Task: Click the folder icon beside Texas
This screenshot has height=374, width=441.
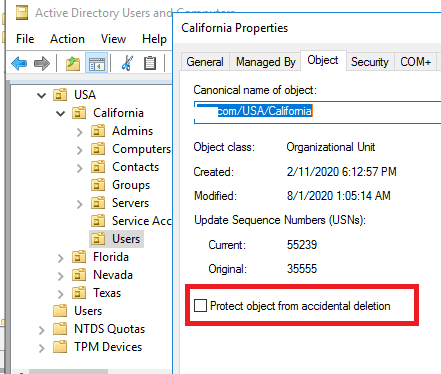Action: point(79,293)
